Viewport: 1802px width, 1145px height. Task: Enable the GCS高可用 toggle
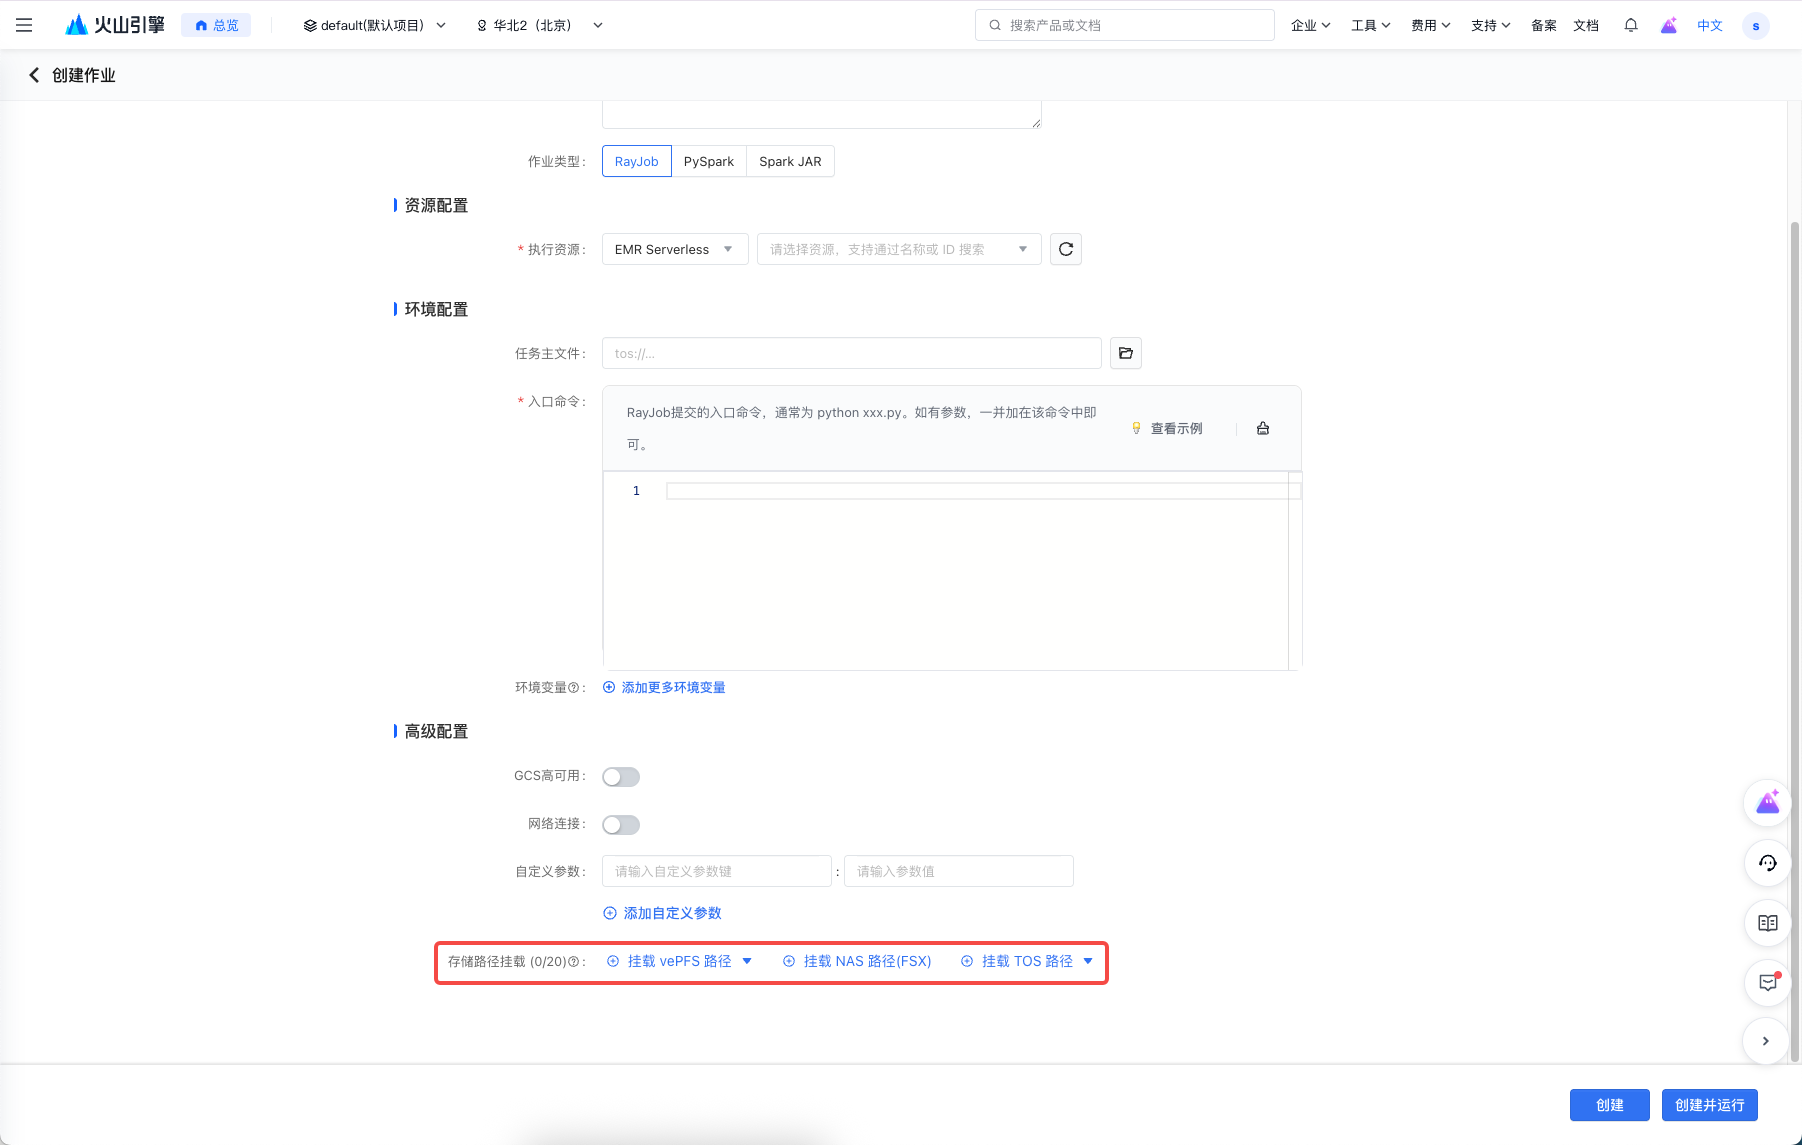[x=620, y=777]
